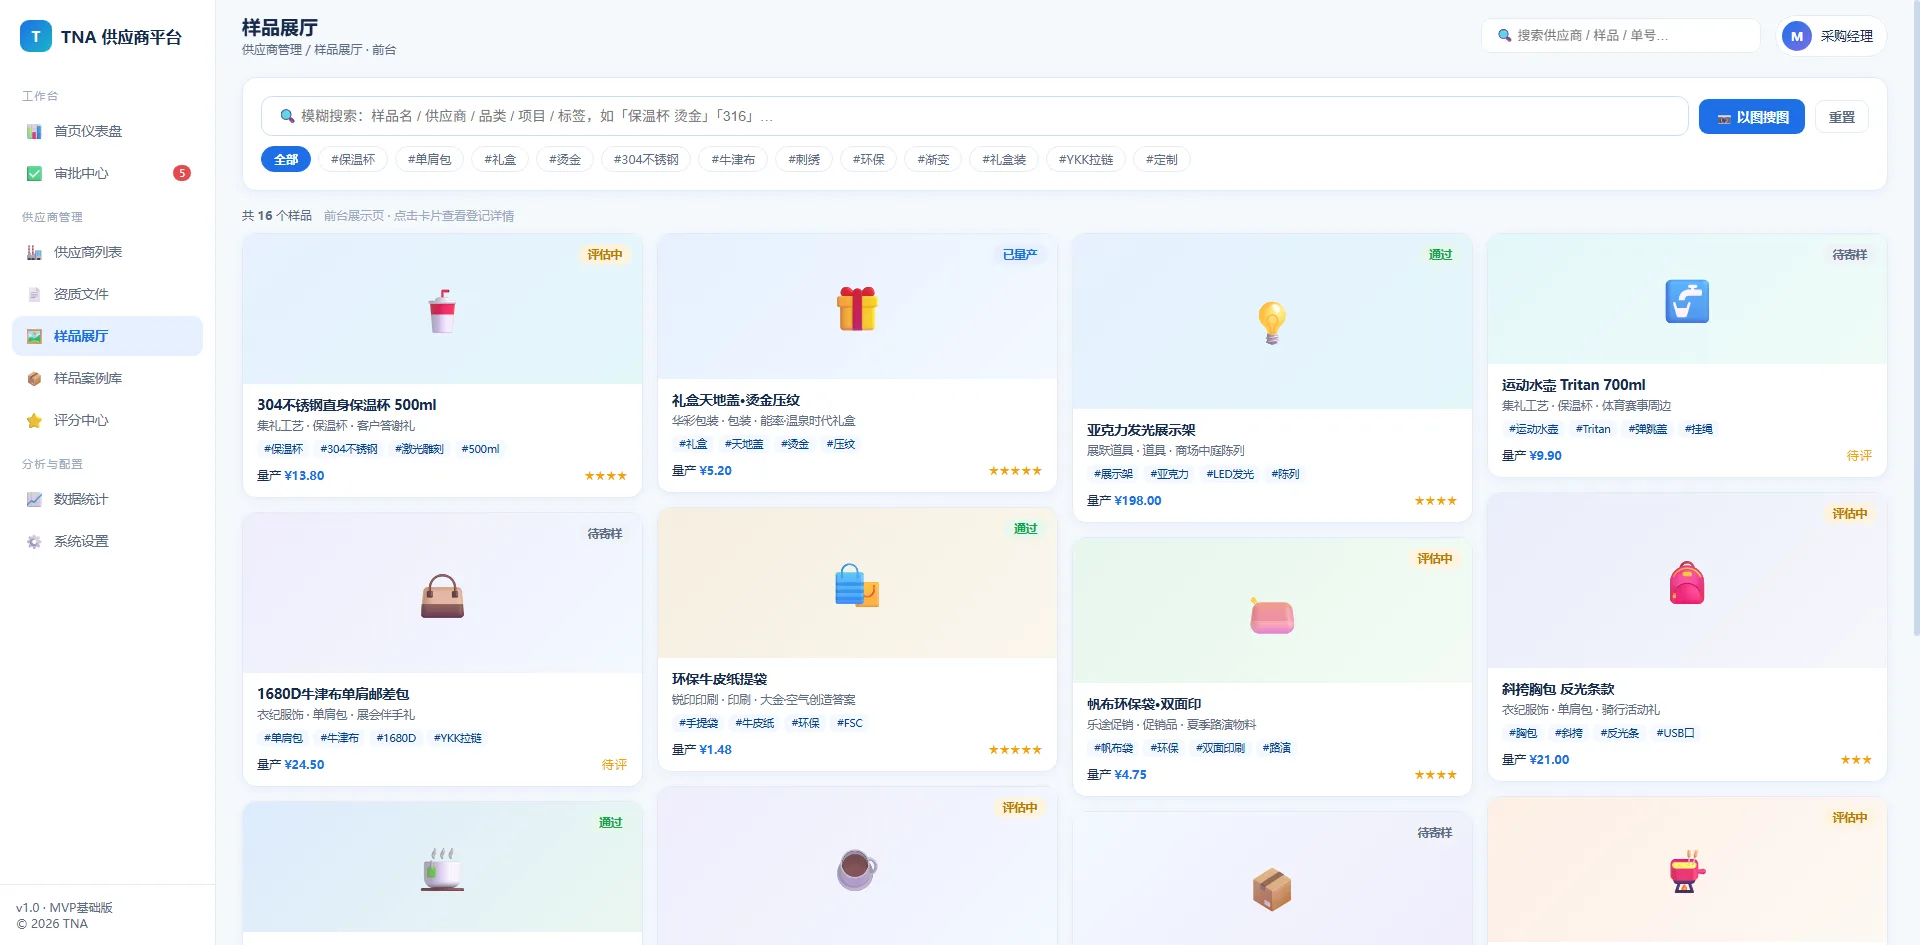This screenshot has width=1920, height=945.
Task: Filter by #礼盒装 tag chip
Action: coord(1004,160)
